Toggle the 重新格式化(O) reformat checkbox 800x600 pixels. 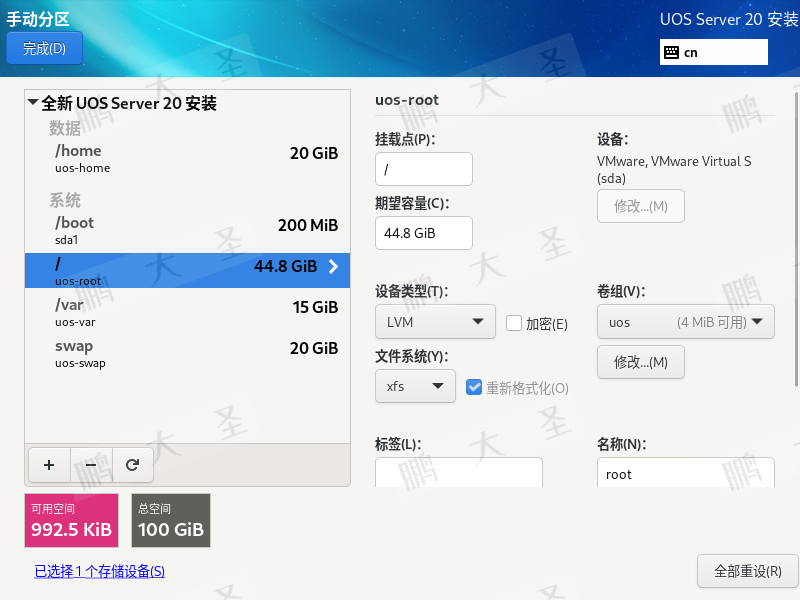coord(474,387)
